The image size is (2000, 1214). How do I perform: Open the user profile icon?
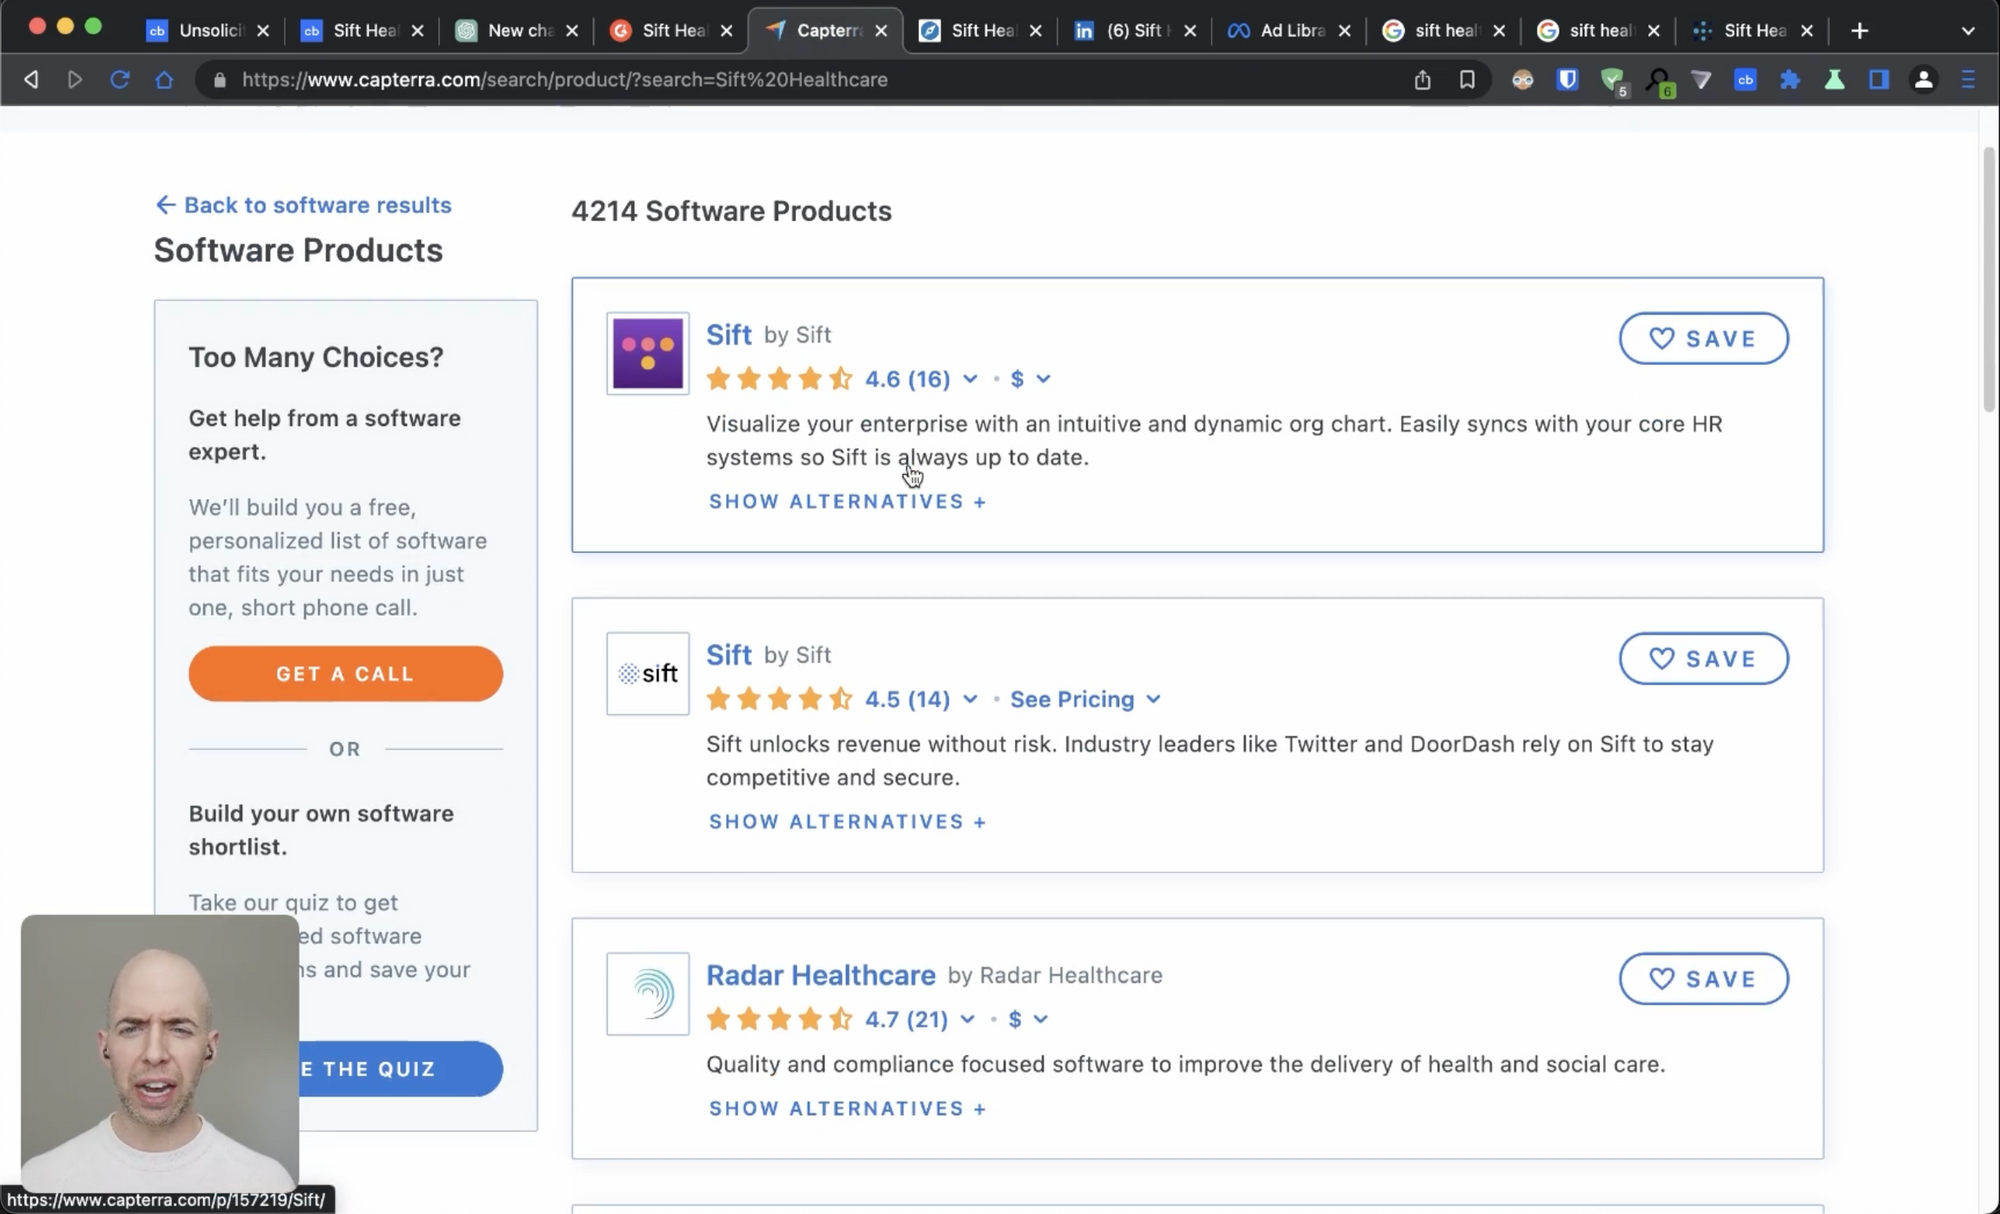[x=1923, y=79]
